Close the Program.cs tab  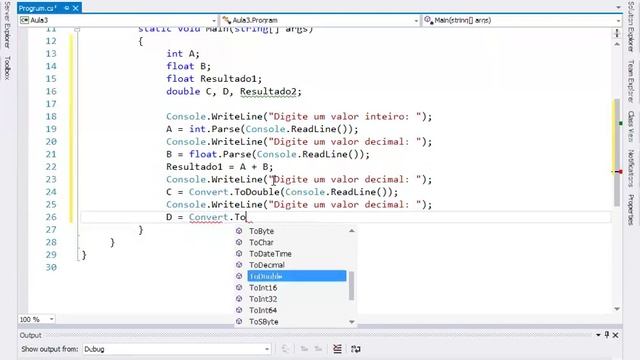coord(76,8)
